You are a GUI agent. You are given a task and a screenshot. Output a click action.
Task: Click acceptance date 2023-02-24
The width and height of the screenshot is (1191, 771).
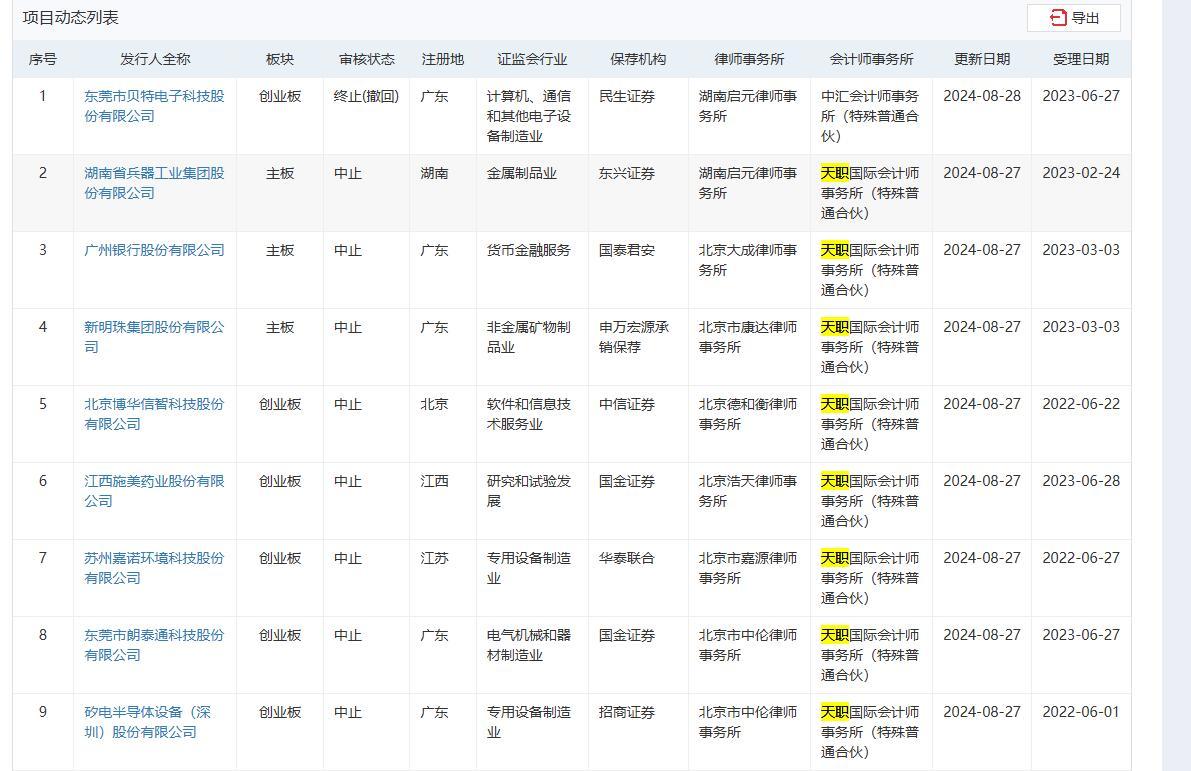click(1081, 173)
